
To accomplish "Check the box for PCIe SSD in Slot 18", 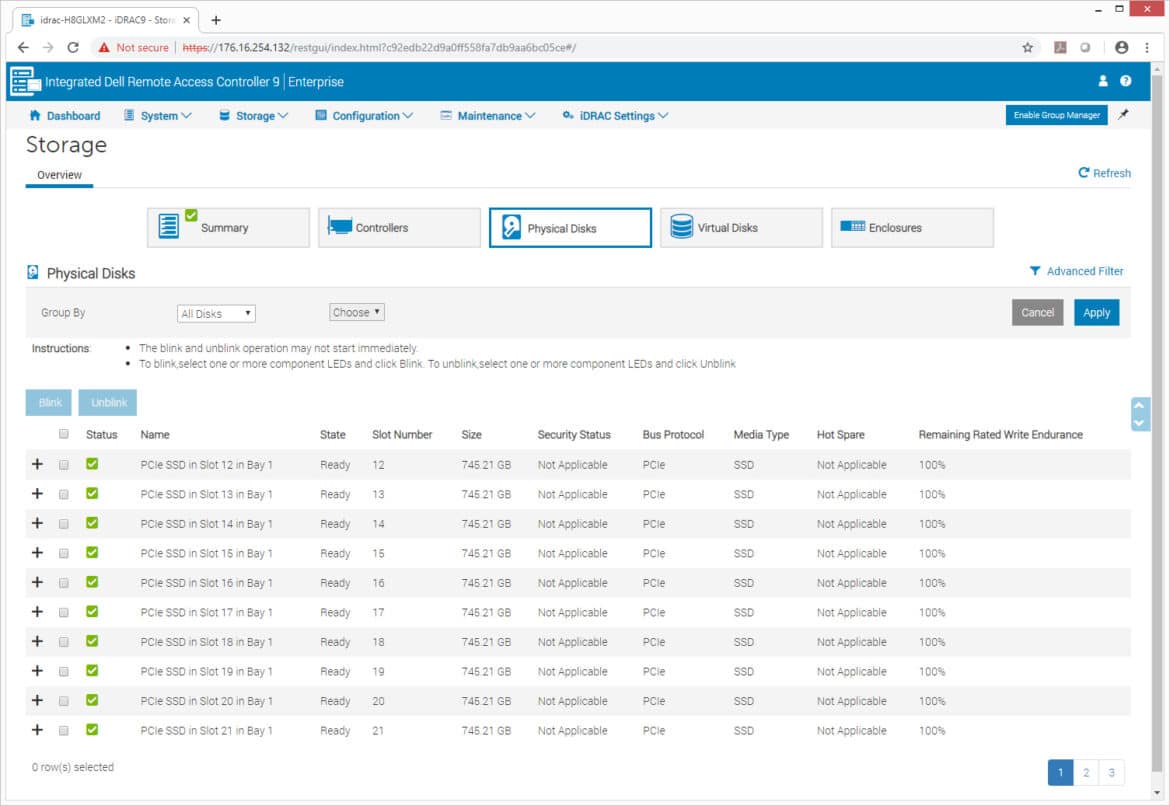I will (x=63, y=642).
